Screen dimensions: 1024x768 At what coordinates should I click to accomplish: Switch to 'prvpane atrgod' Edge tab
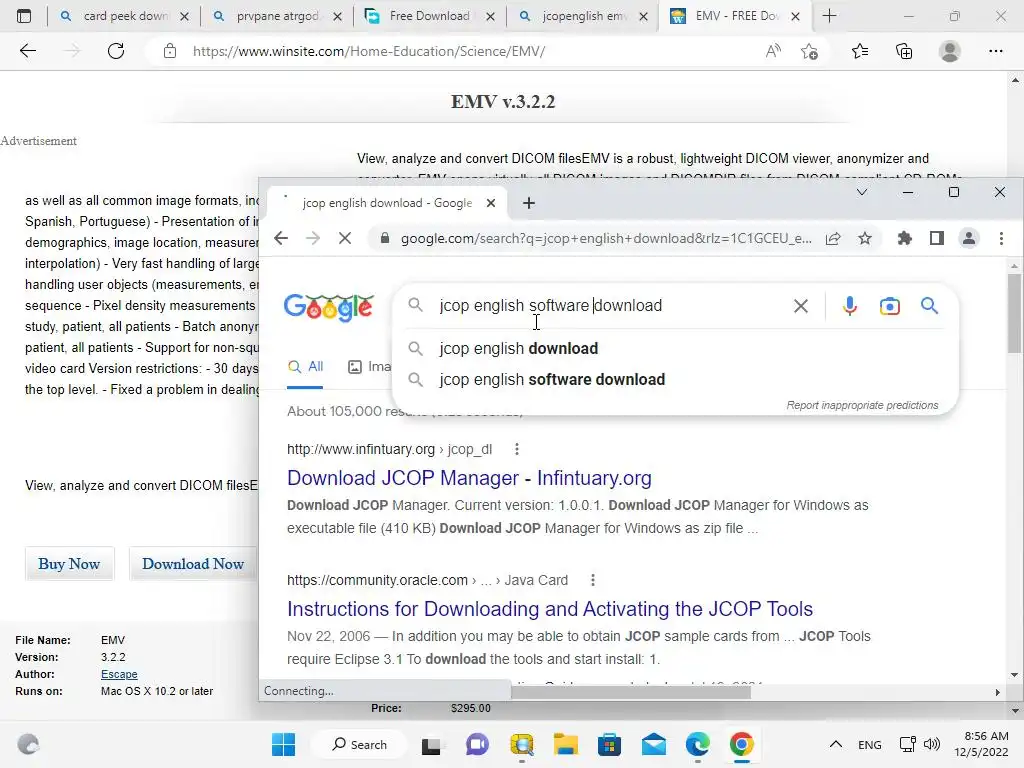point(278,16)
